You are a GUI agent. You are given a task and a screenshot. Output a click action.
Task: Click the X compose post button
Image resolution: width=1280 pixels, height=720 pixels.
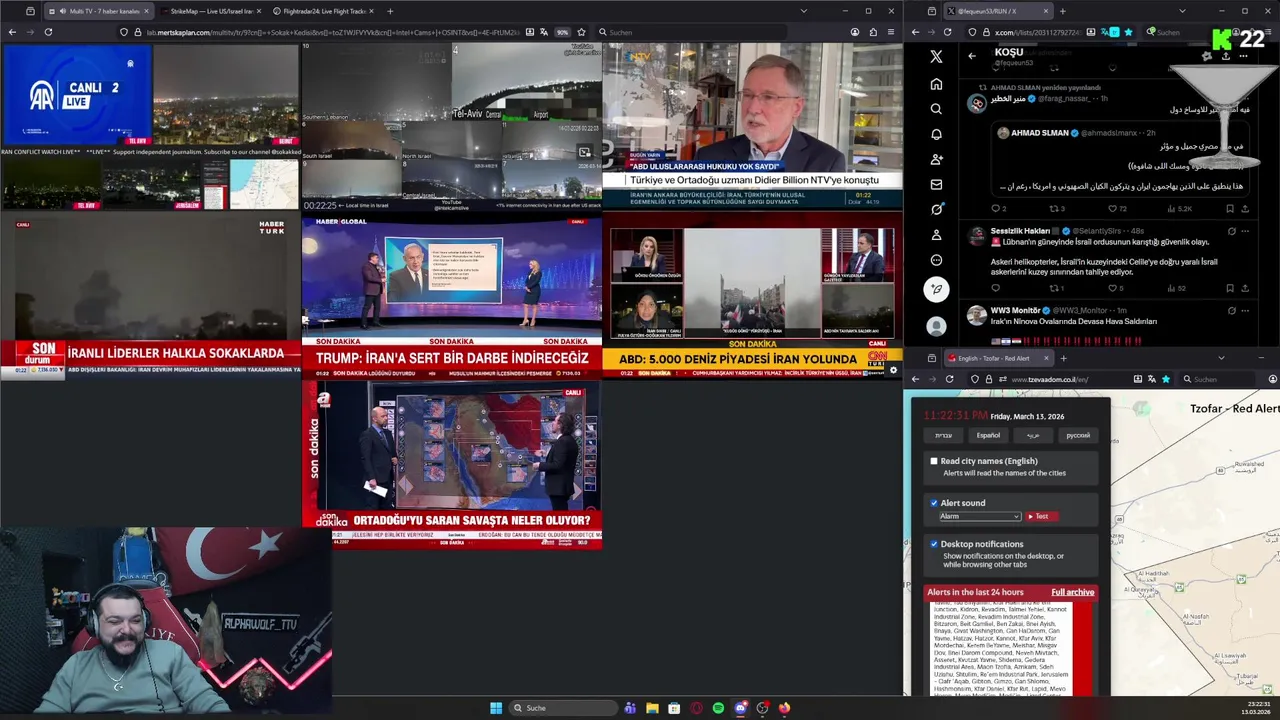point(936,289)
